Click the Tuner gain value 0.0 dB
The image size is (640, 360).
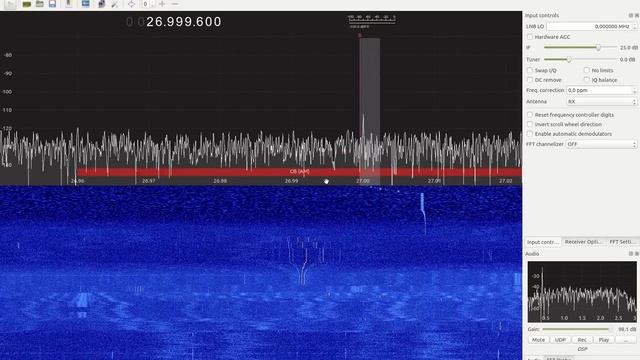[628, 60]
